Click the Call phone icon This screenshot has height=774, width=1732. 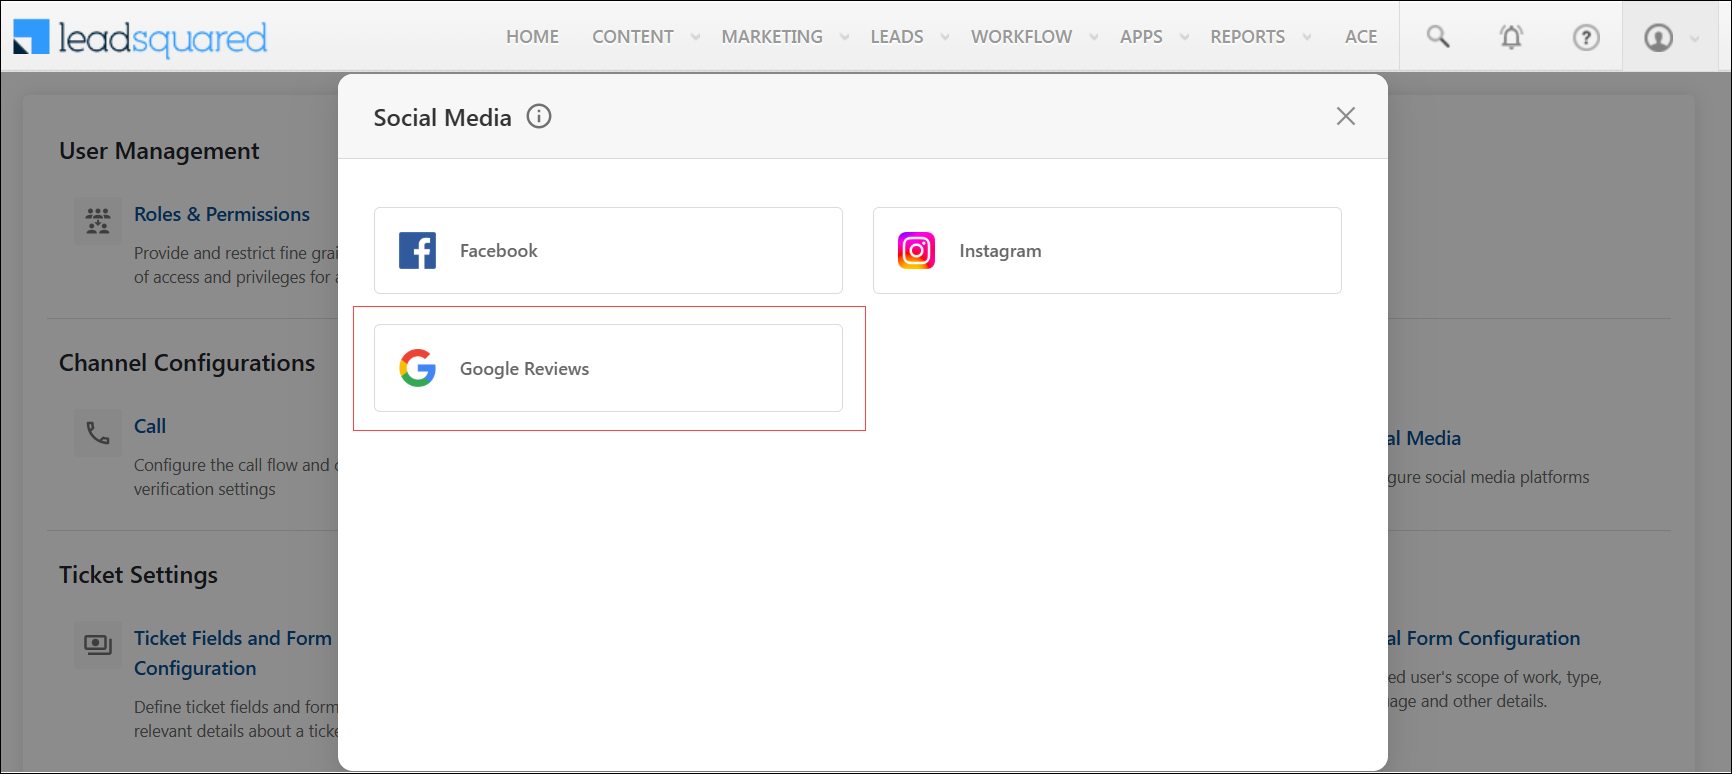coord(98,433)
